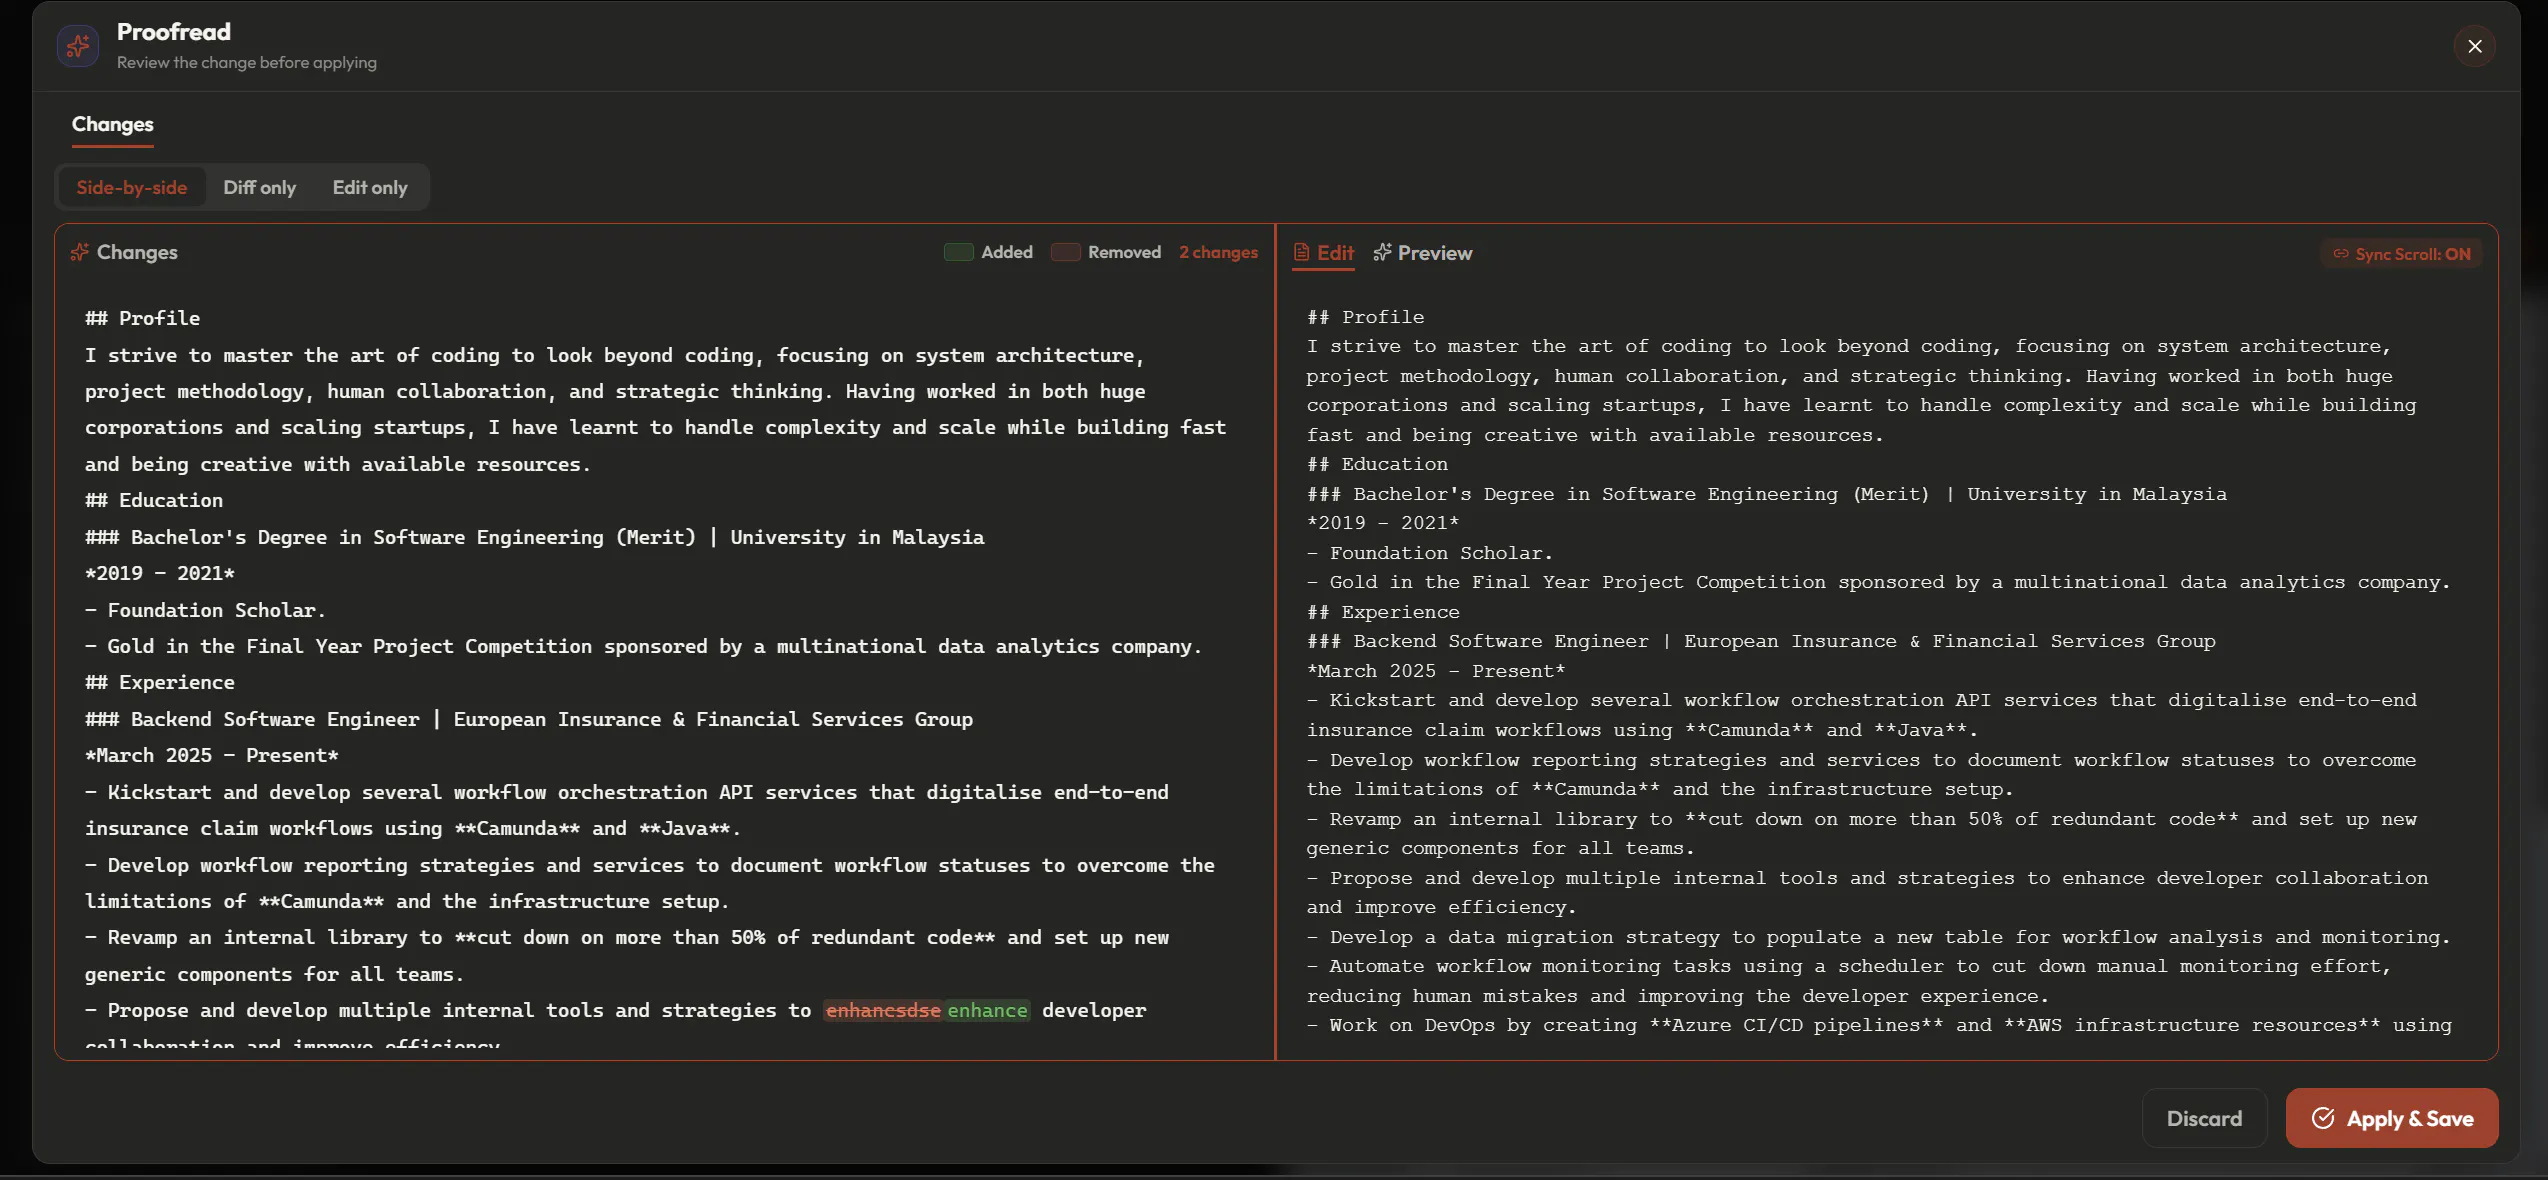
Task: Click '*2019 - 2021*' line in Changes pane
Action: (160, 573)
